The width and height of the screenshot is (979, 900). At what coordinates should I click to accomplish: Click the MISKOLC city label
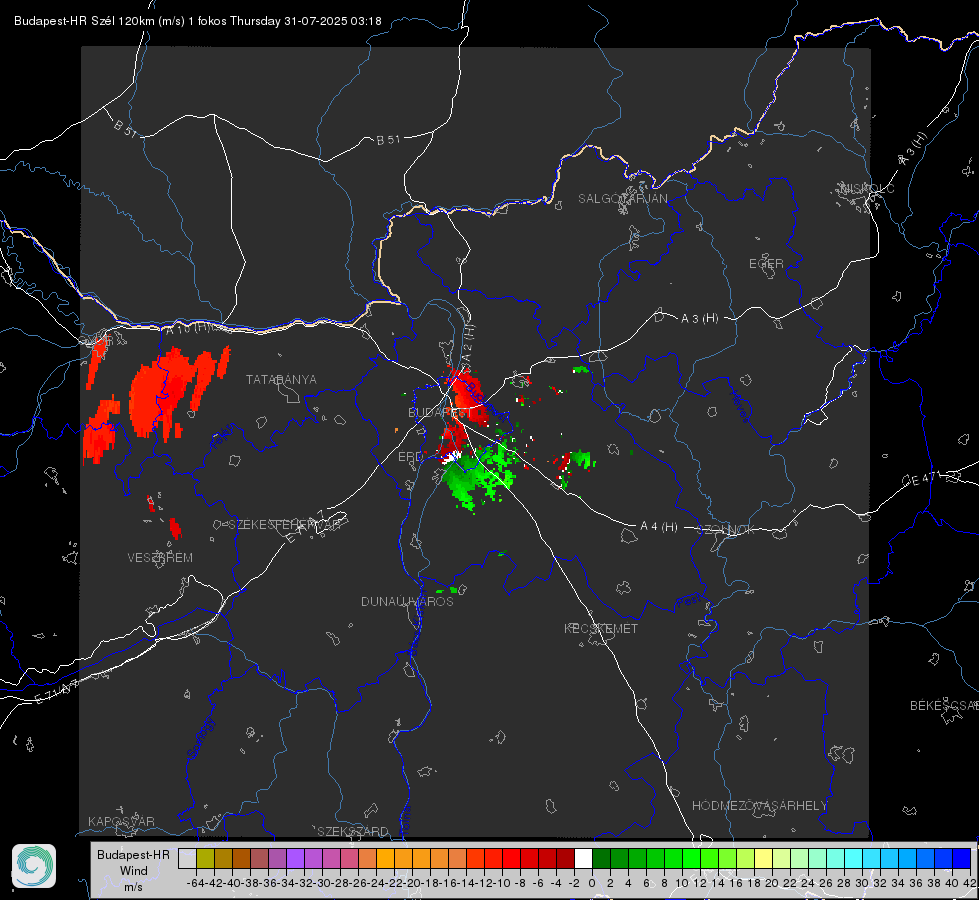coord(867,188)
